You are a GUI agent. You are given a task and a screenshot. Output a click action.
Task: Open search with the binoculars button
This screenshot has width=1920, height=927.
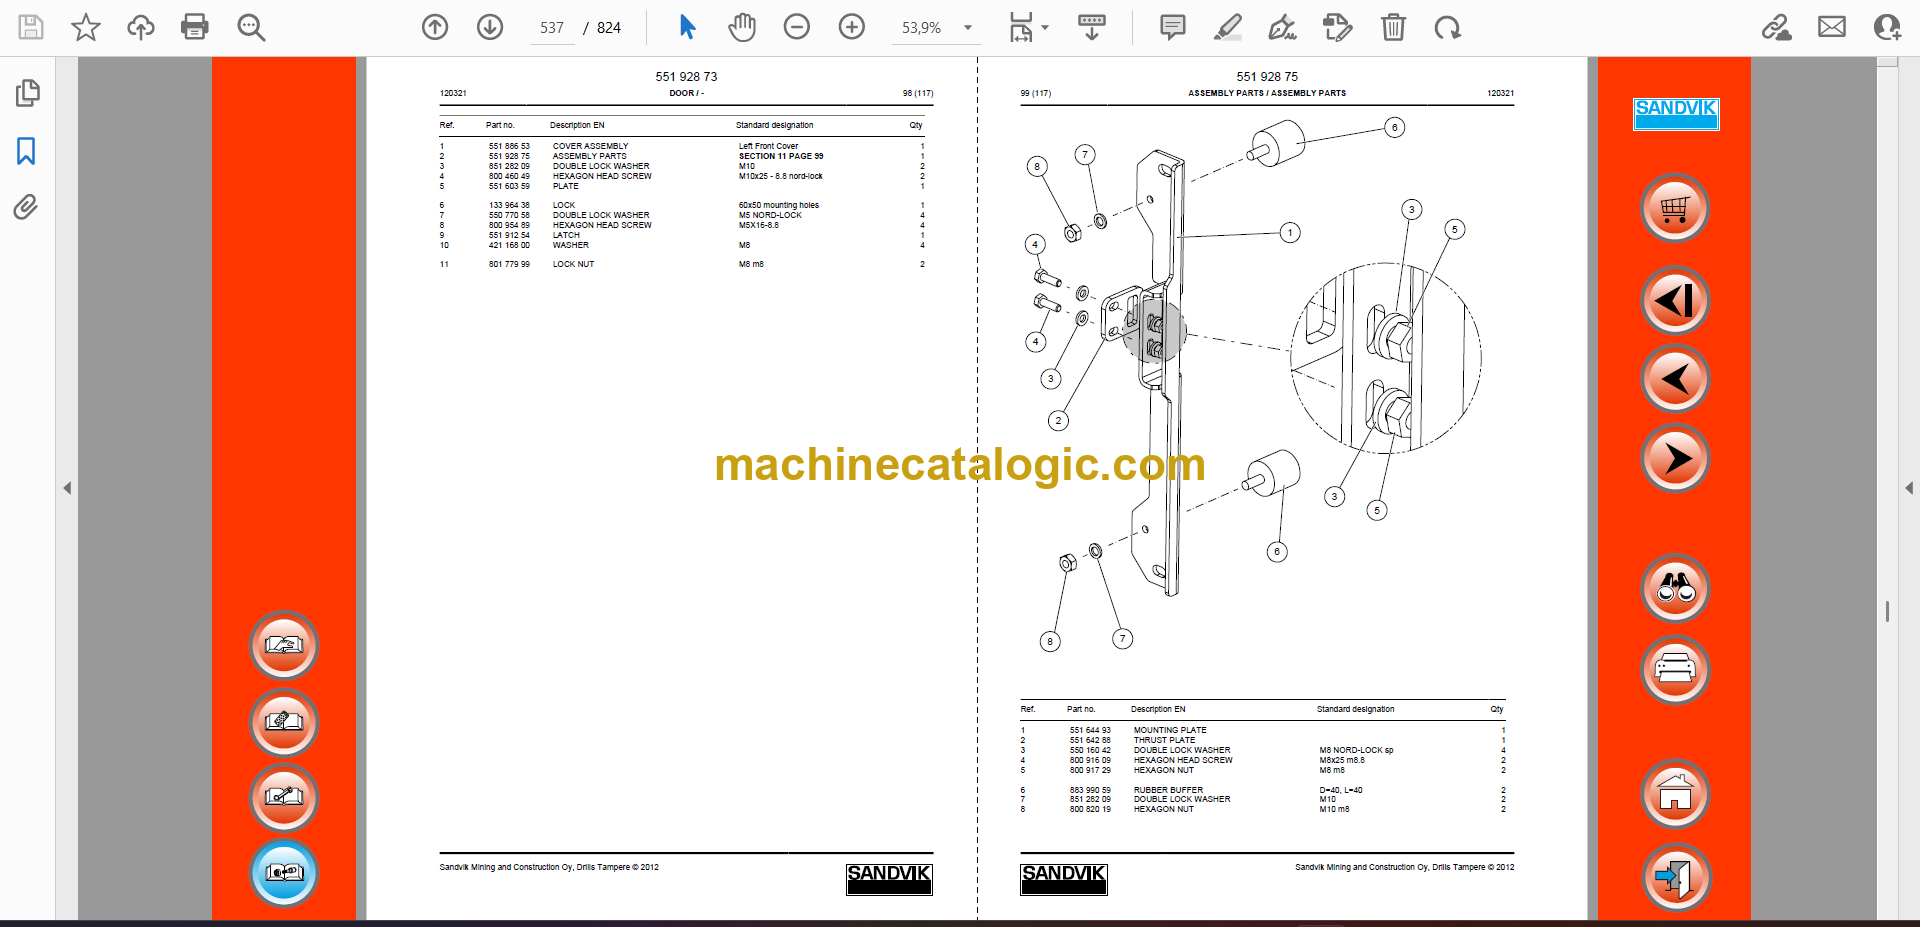click(x=1675, y=589)
